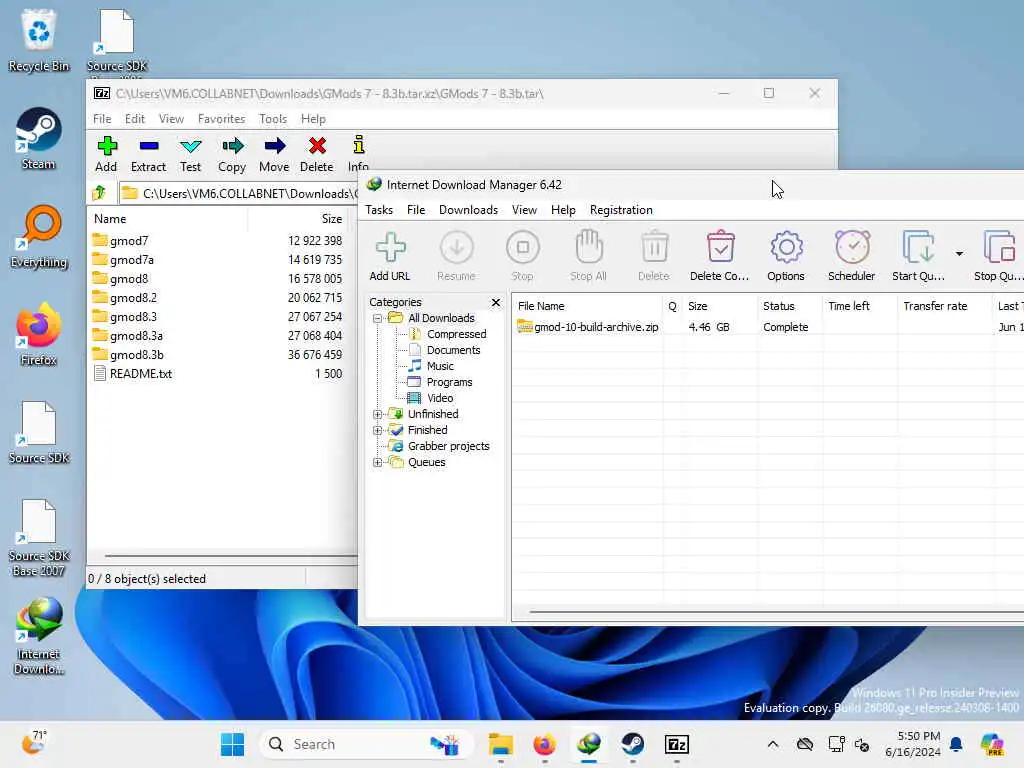
Task: Open the Scheduler clock icon
Action: tap(852, 248)
